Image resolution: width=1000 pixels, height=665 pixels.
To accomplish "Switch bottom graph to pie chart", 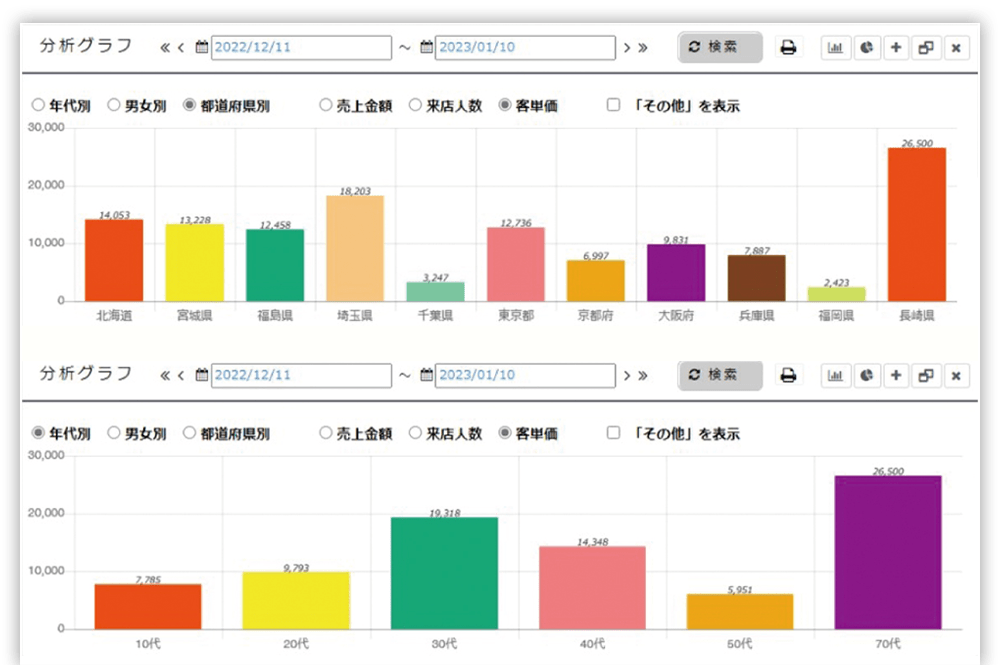I will point(866,376).
